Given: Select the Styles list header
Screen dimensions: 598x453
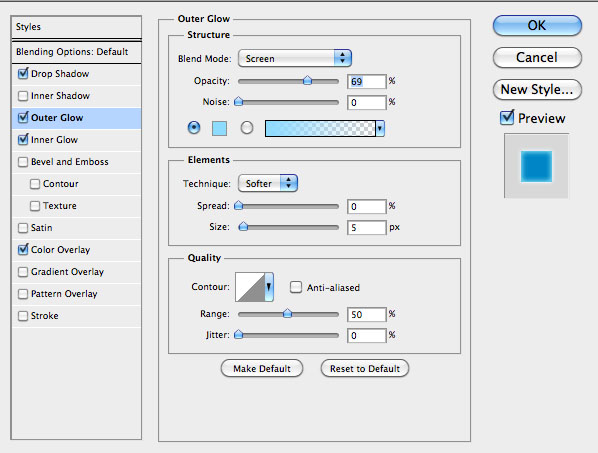Looking at the screenshot, I should pos(77,27).
